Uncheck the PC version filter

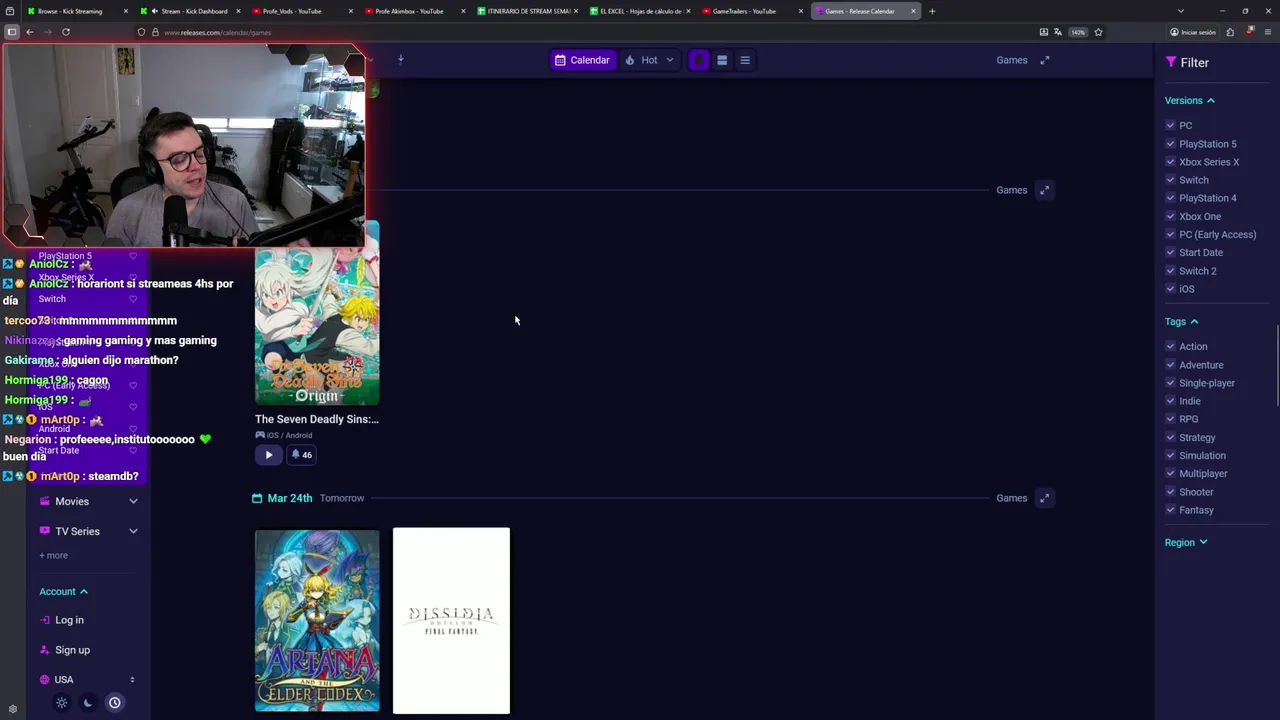click(1170, 125)
